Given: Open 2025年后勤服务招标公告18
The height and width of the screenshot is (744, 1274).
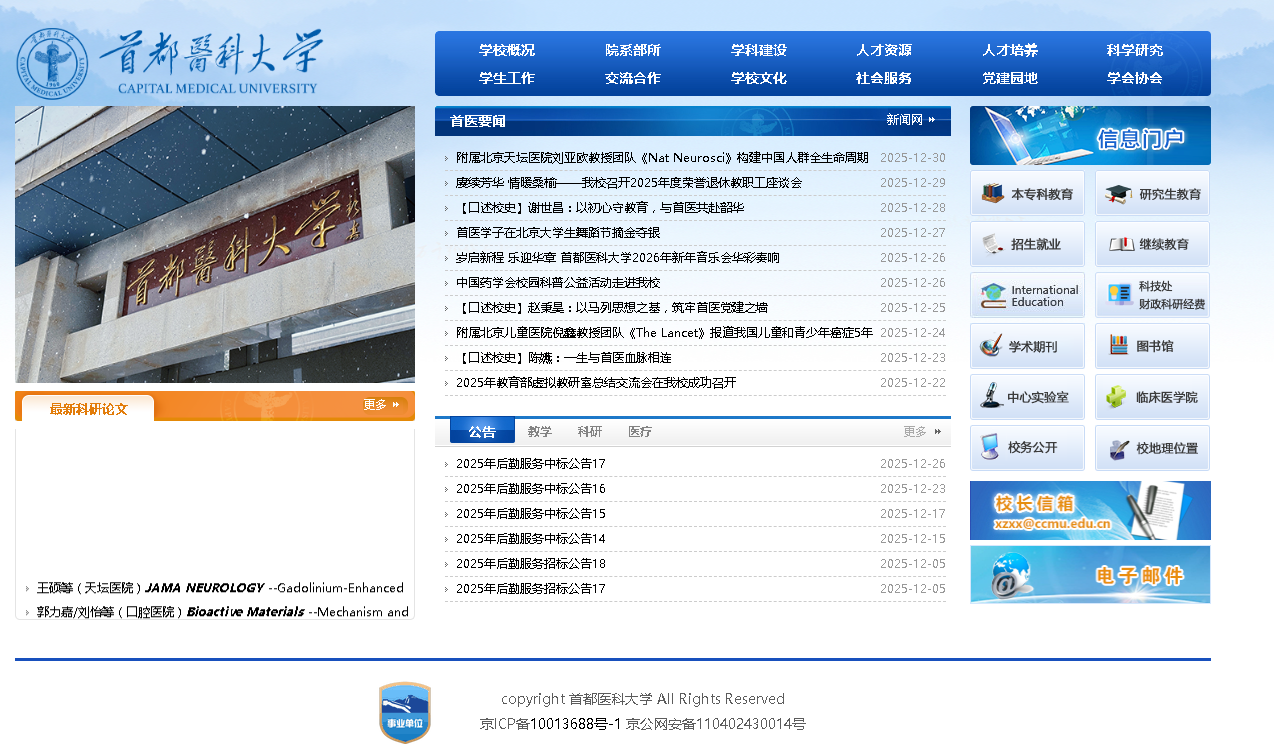Looking at the screenshot, I should (x=531, y=564).
